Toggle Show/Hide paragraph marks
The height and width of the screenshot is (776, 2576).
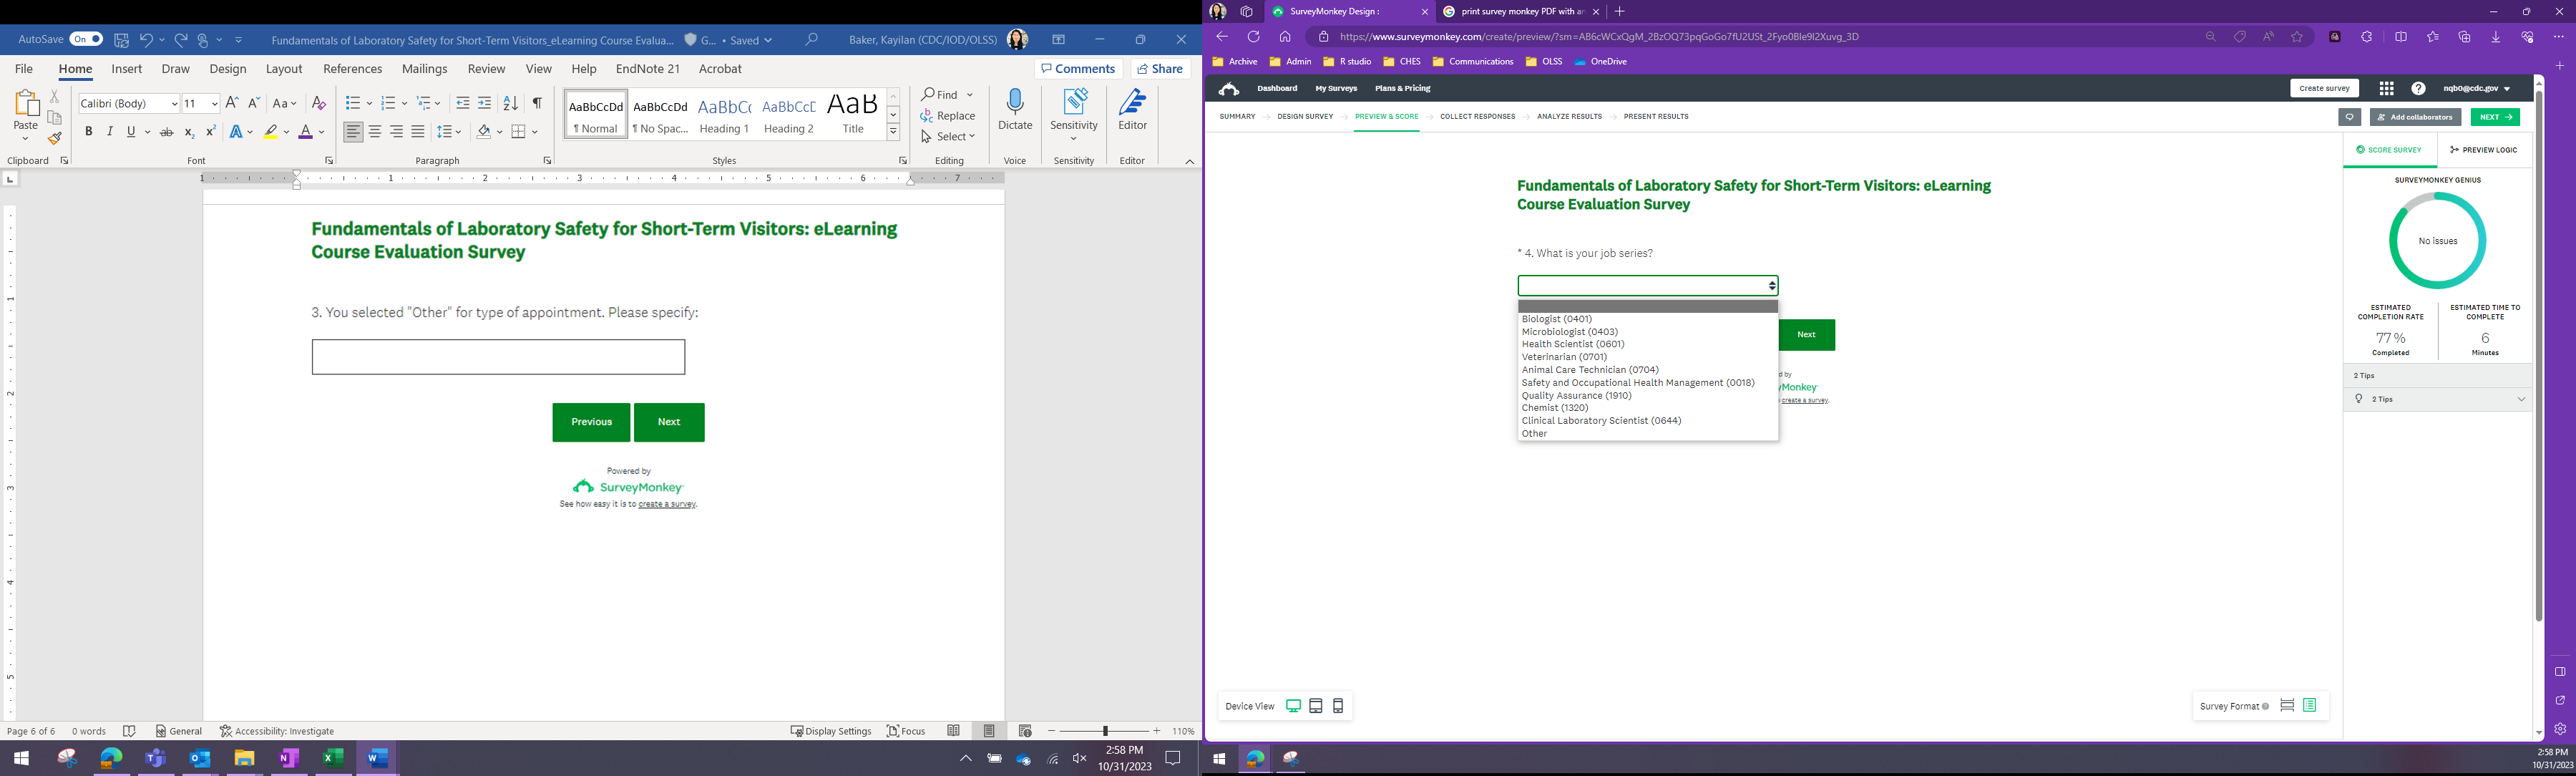pos(537,103)
